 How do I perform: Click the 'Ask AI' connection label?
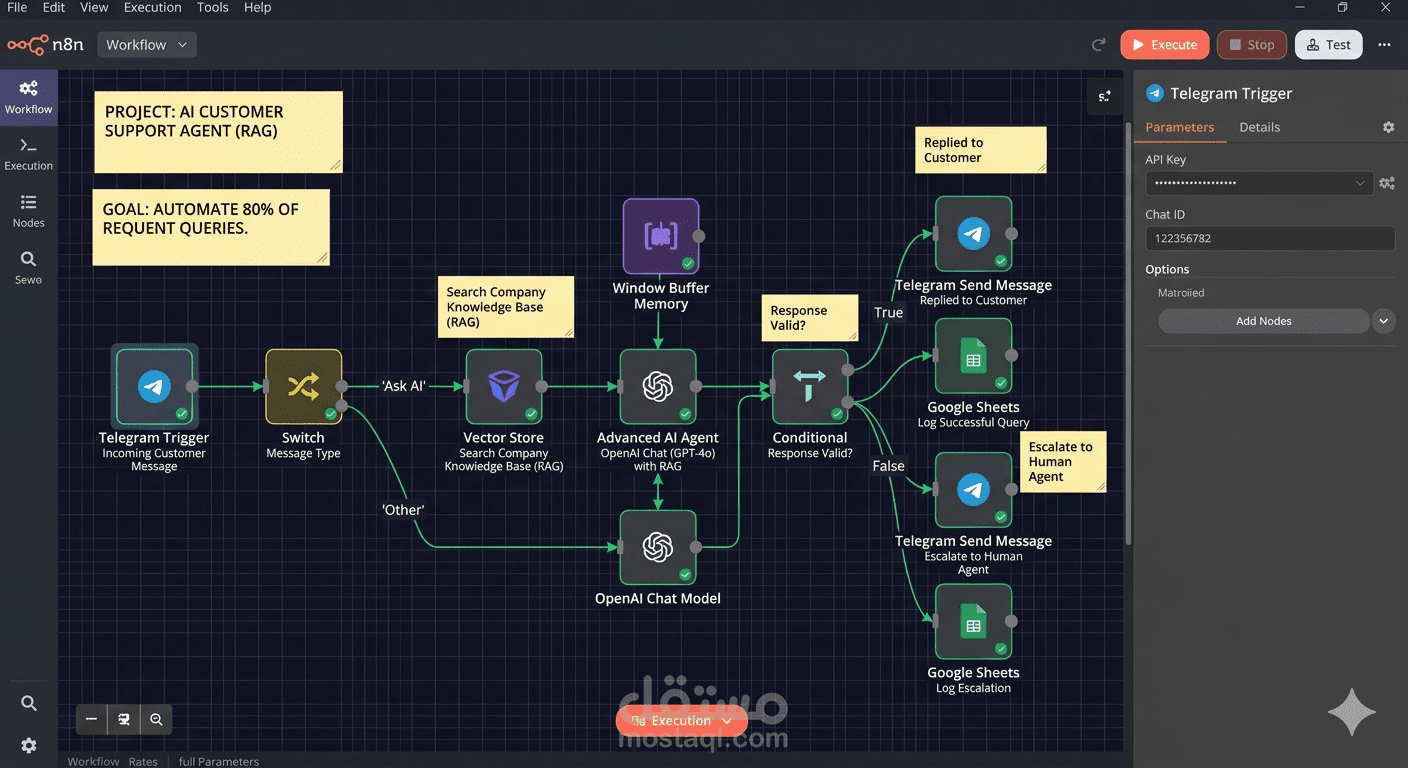point(404,386)
